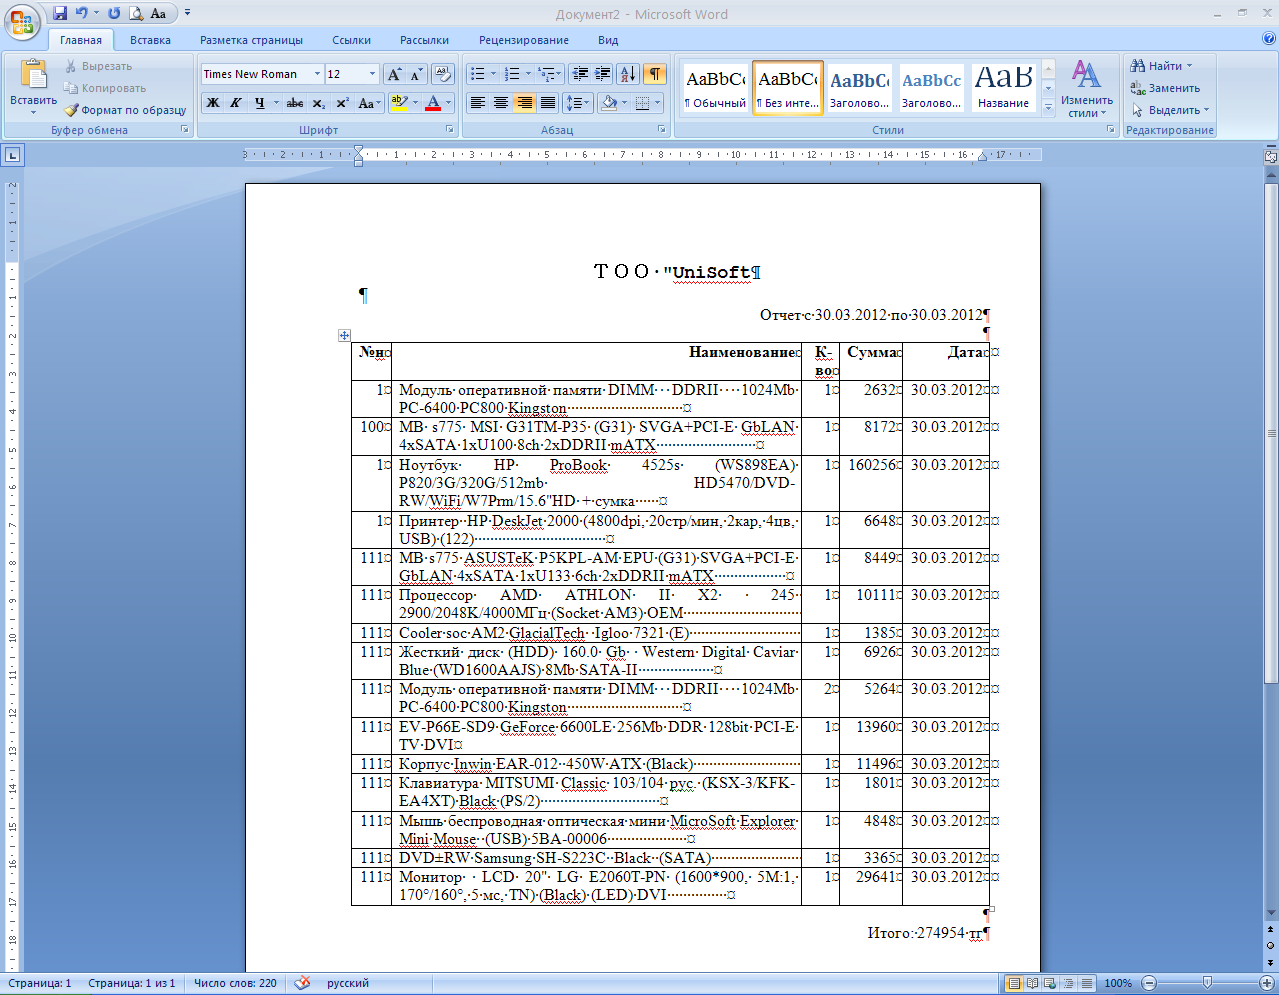Viewport: 1279px width, 995px height.
Task: Switch to full screen reading view
Action: click(1033, 983)
